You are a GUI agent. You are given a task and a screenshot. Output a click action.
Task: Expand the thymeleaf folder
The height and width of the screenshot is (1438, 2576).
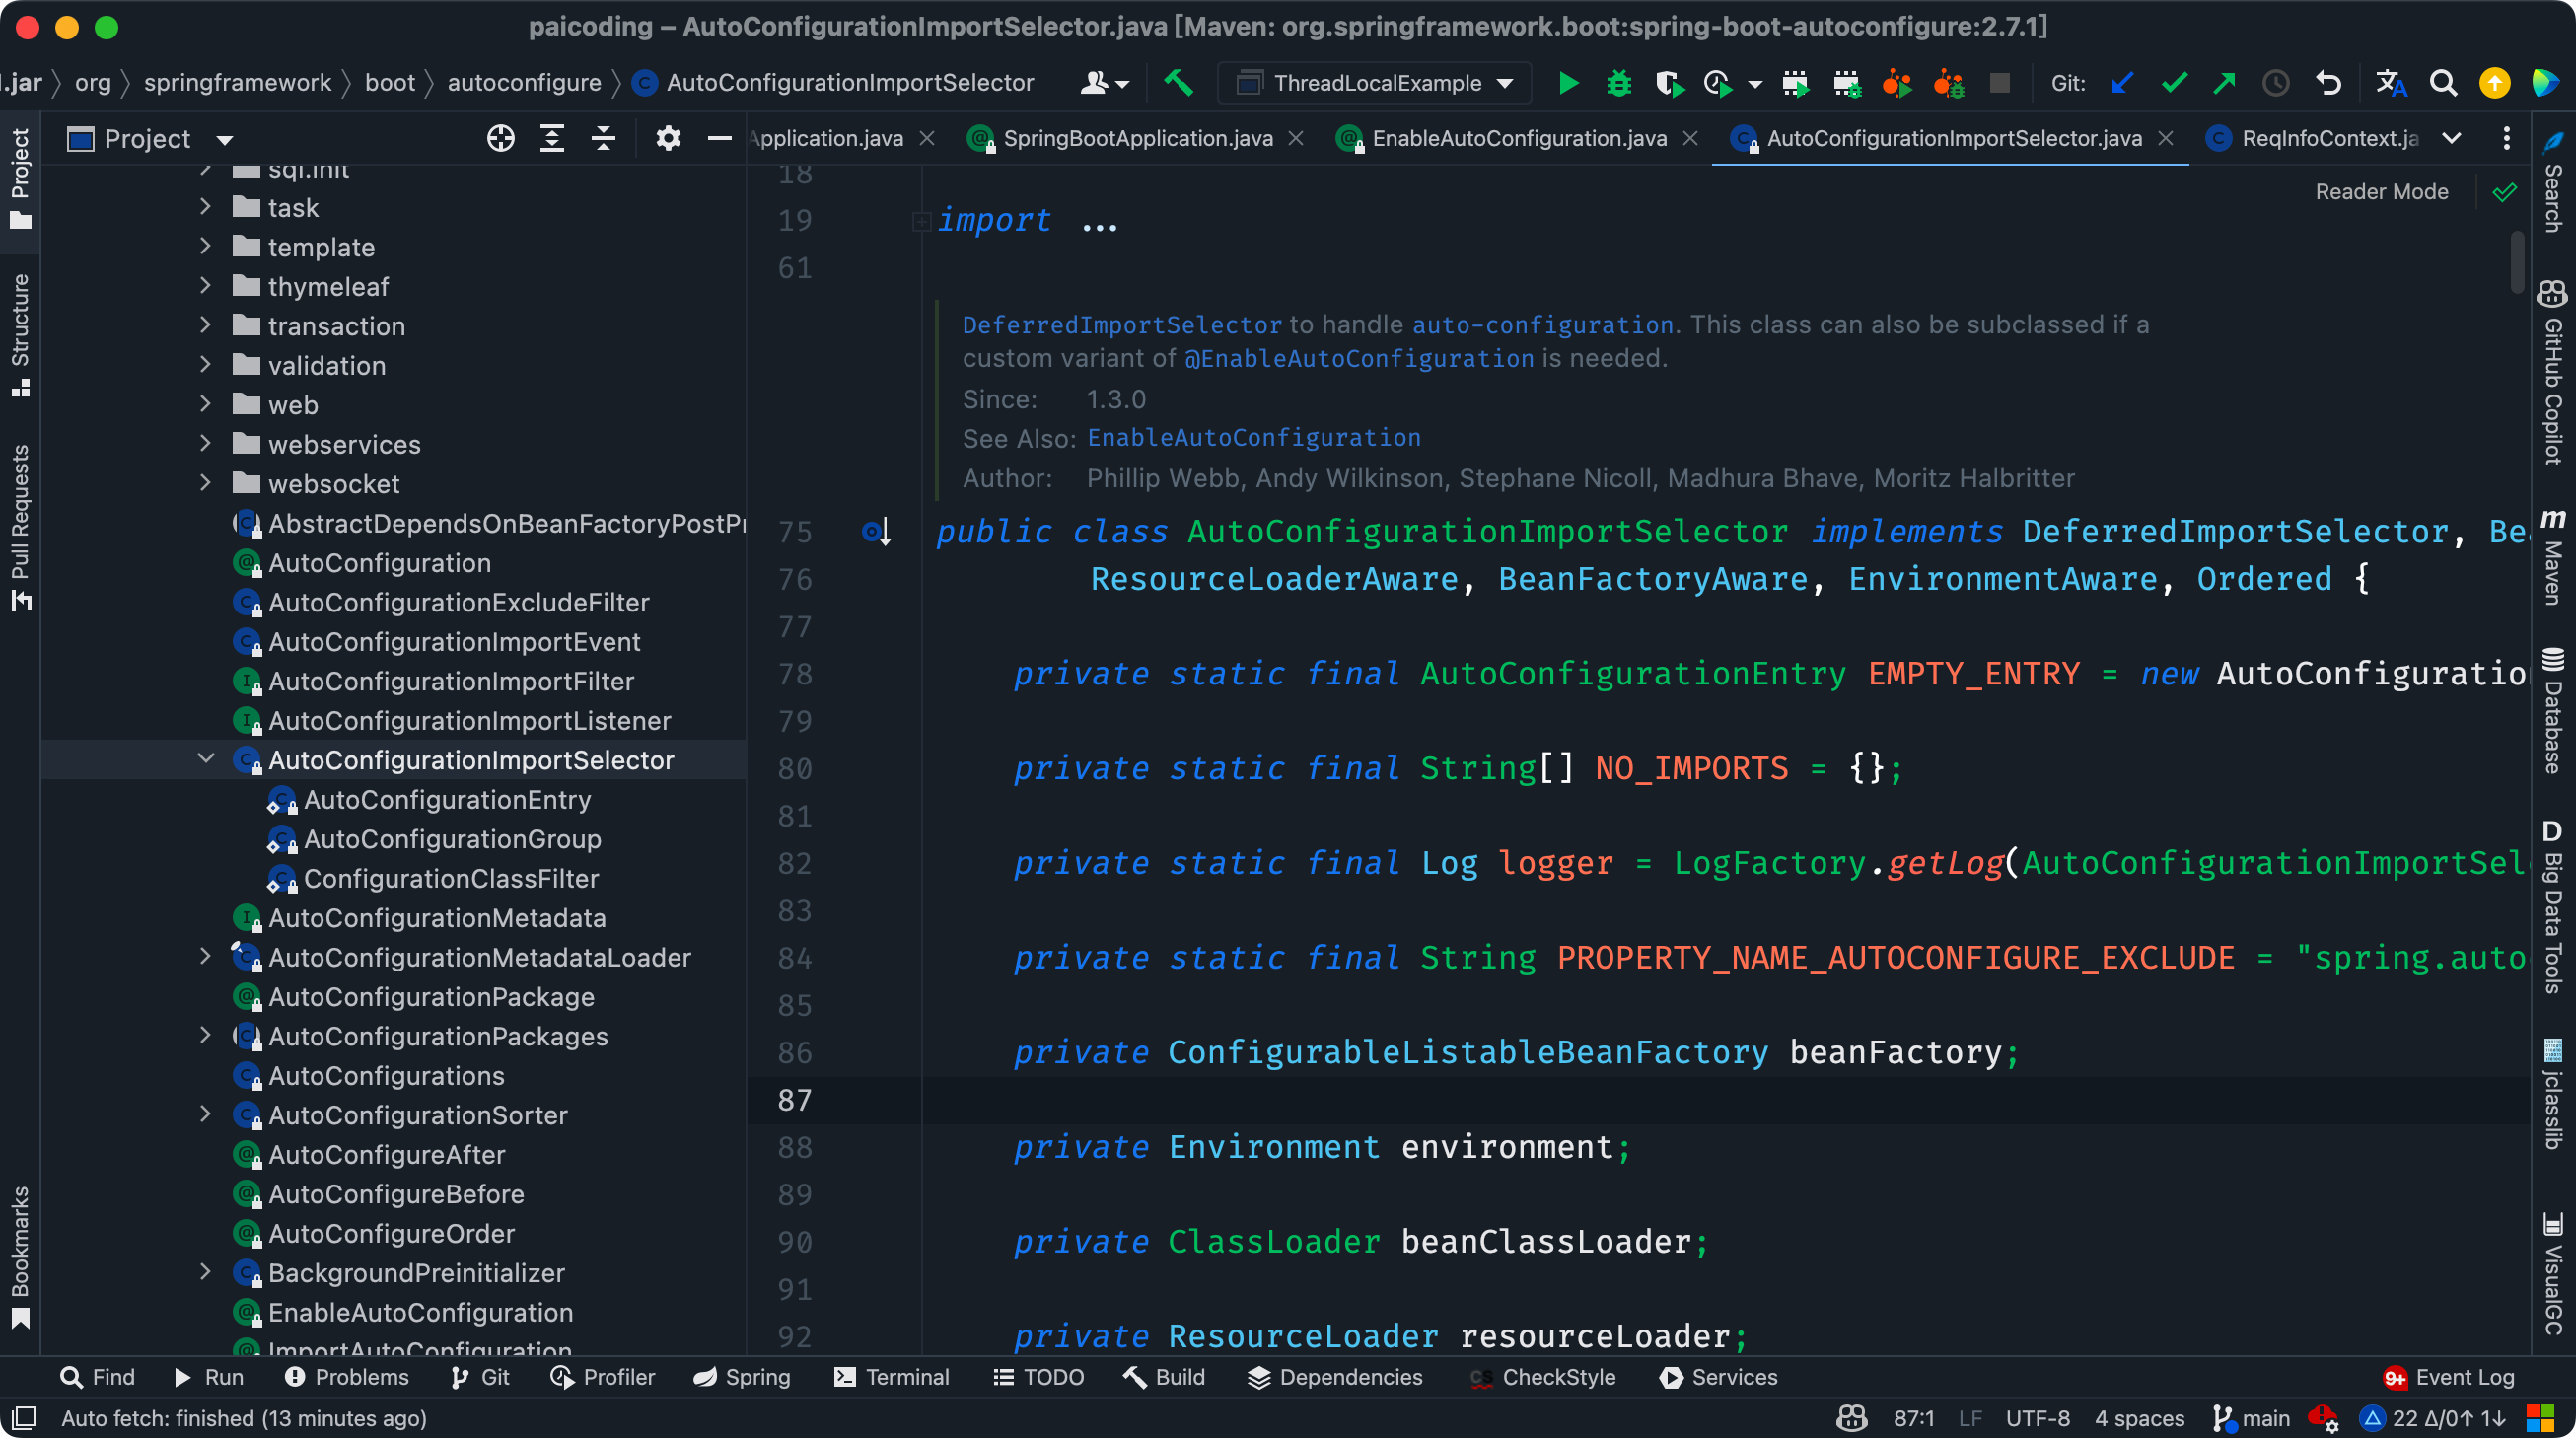click(x=206, y=286)
